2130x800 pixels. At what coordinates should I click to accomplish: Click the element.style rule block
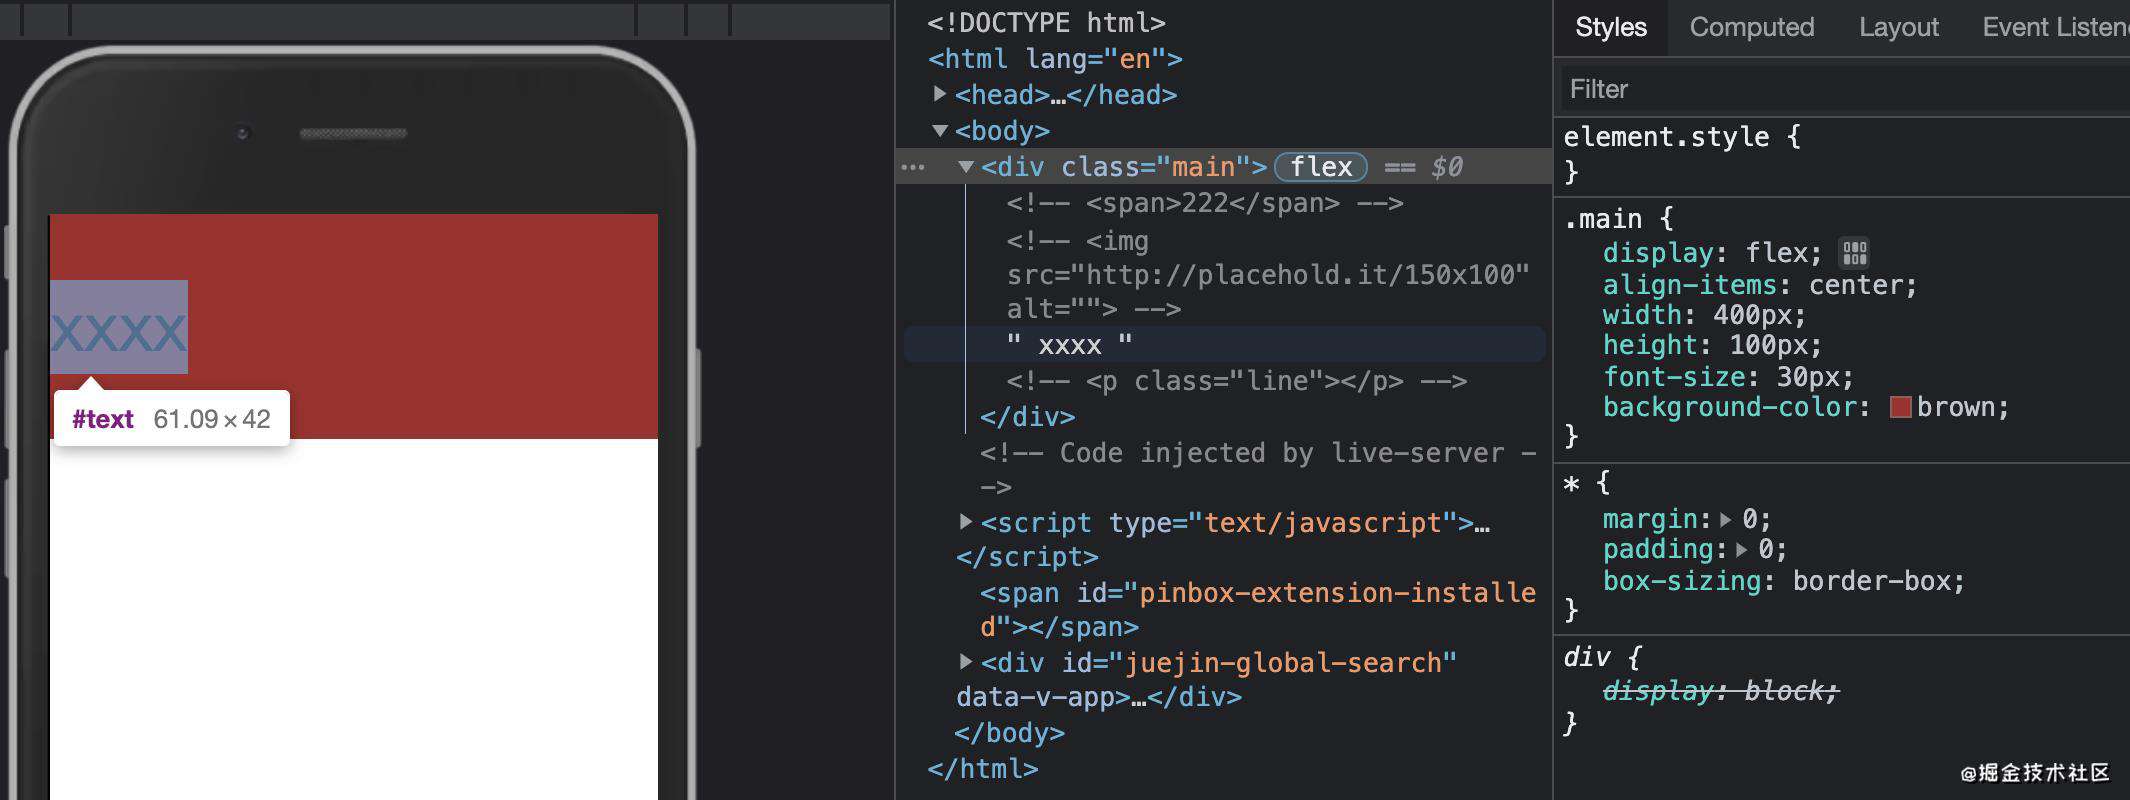pyautogui.click(x=1841, y=154)
